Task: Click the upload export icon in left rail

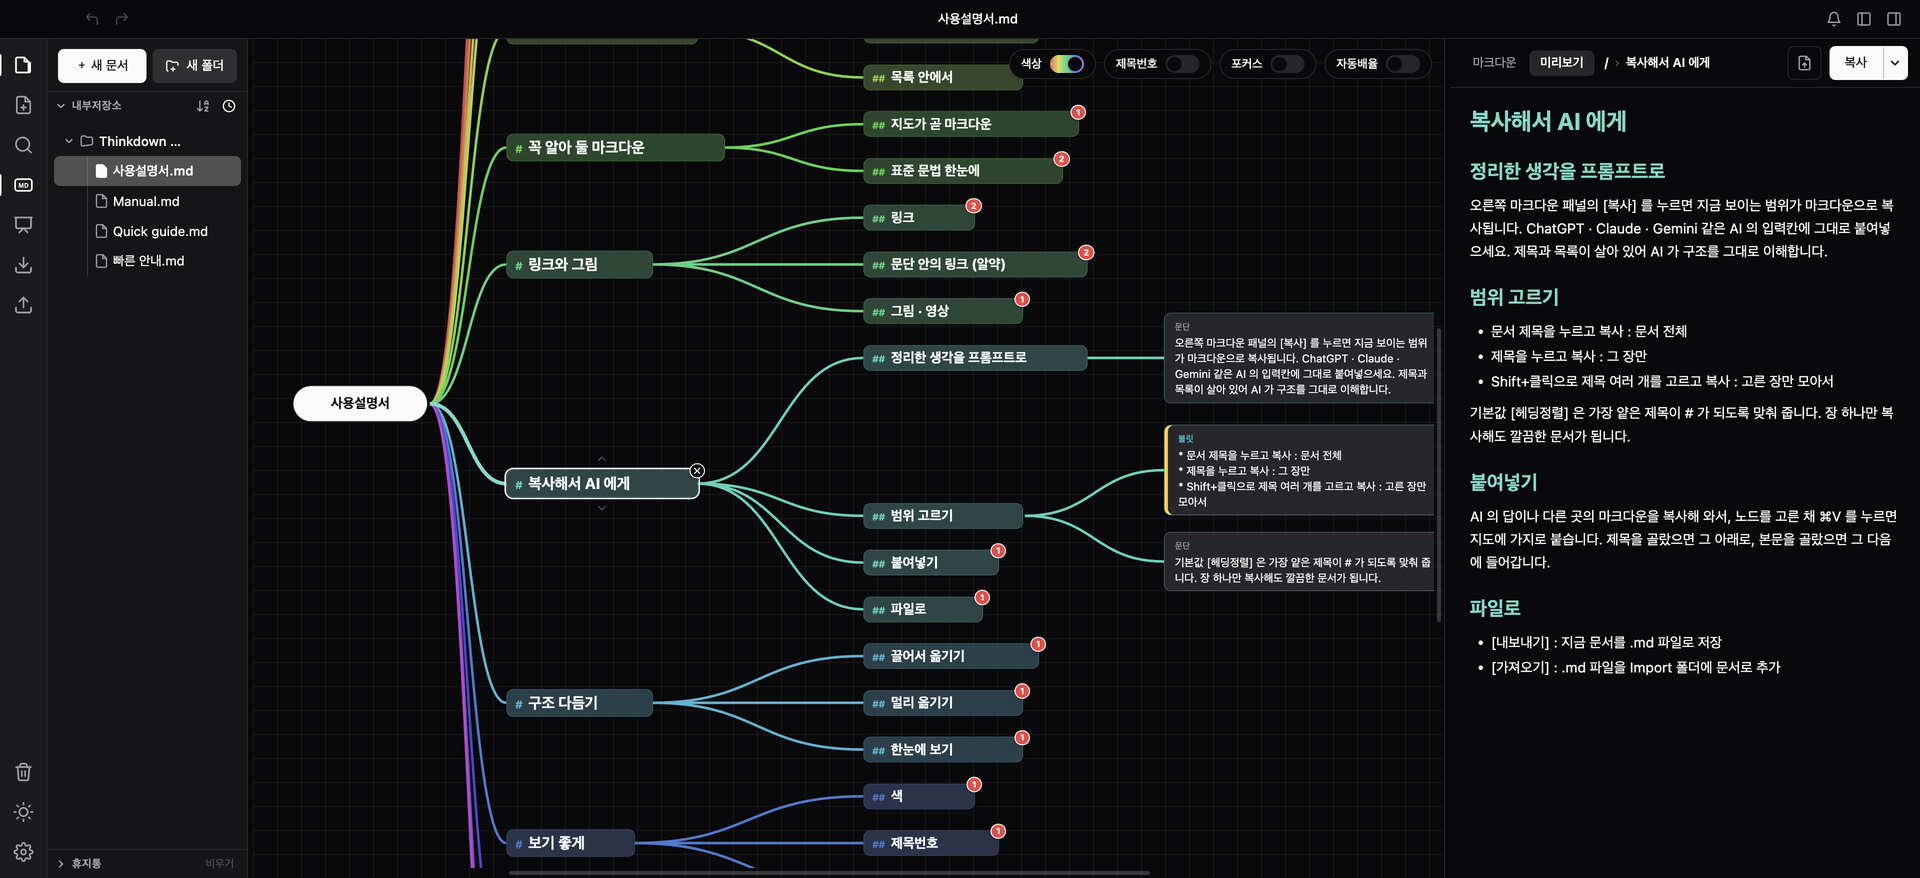Action: [x=23, y=305]
